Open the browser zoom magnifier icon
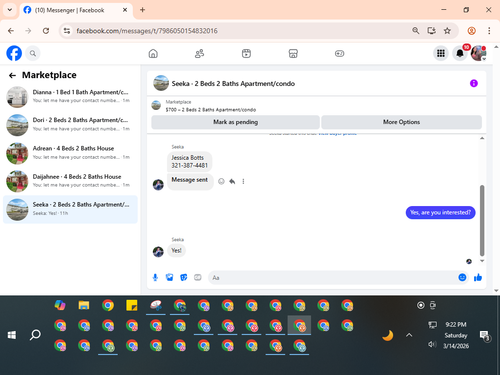This screenshot has height=375, width=500. (415, 31)
